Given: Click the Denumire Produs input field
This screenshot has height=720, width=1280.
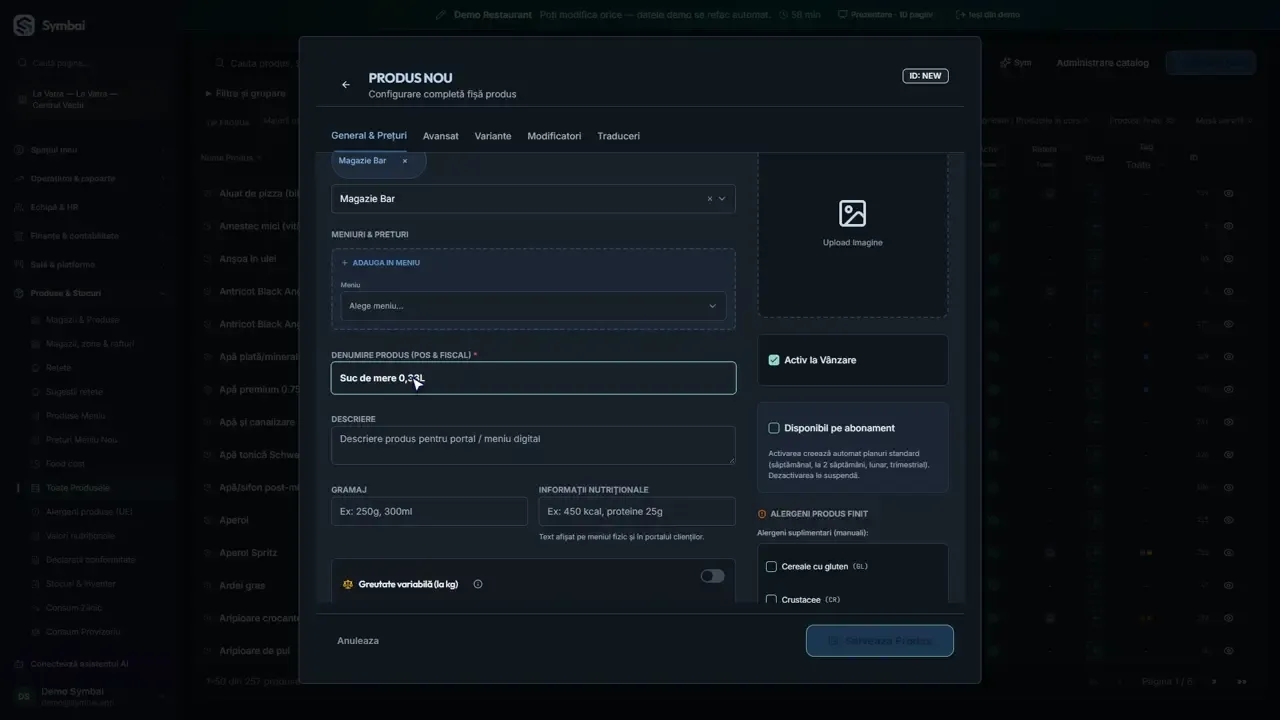Looking at the screenshot, I should pos(533,378).
